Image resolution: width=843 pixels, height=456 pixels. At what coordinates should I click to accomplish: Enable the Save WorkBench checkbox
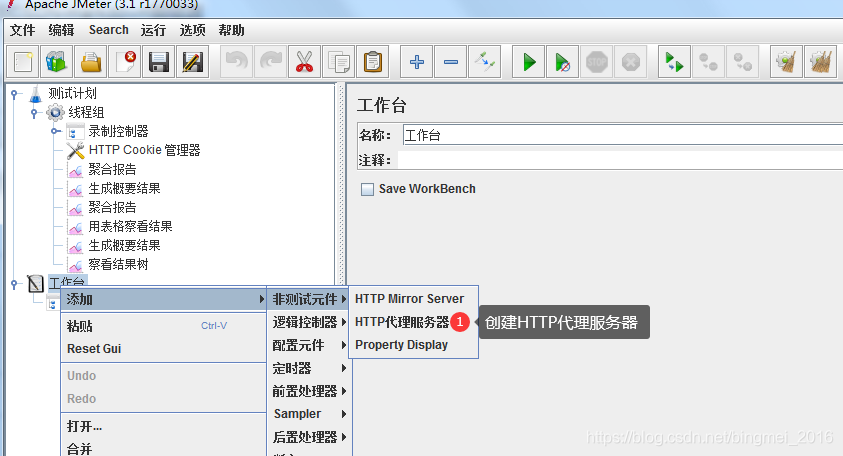[x=367, y=189]
